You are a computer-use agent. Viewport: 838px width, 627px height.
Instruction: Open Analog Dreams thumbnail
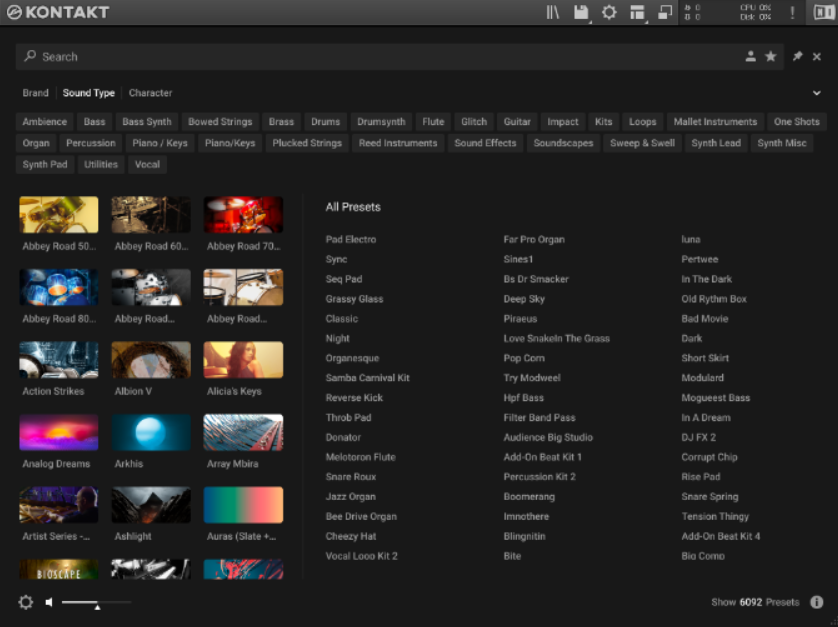[x=59, y=432]
